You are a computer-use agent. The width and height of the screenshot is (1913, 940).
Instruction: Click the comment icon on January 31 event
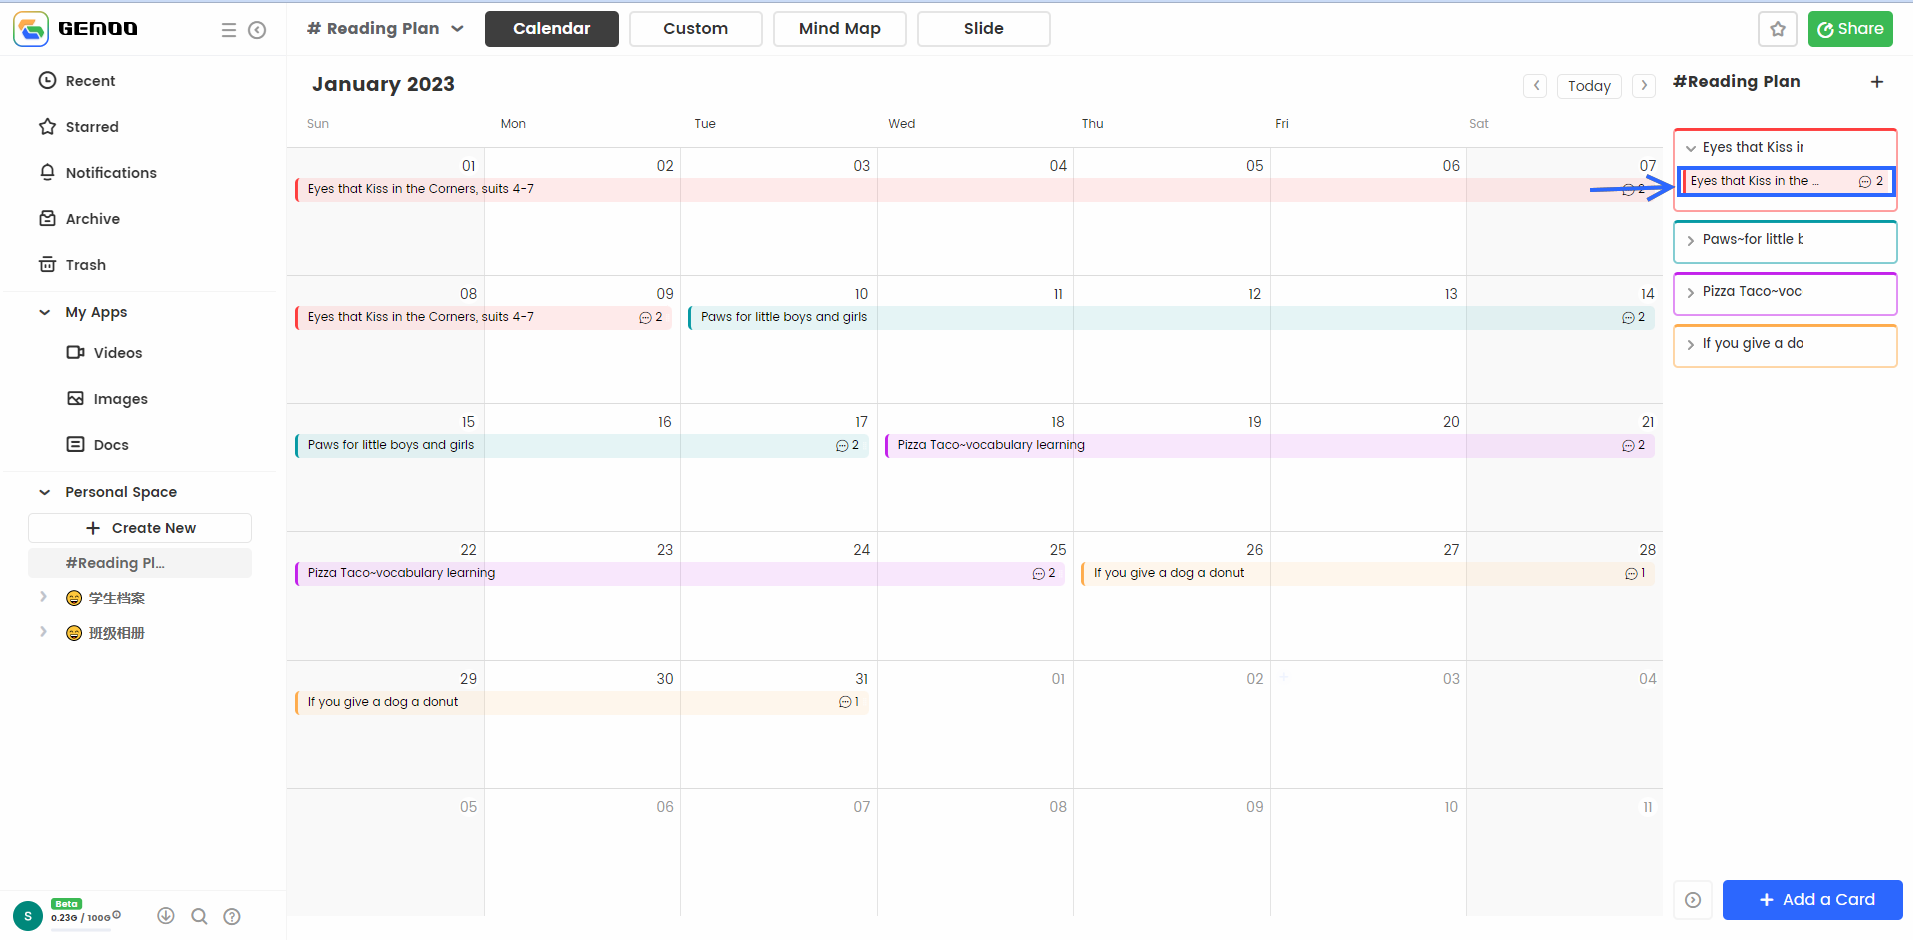(x=845, y=702)
